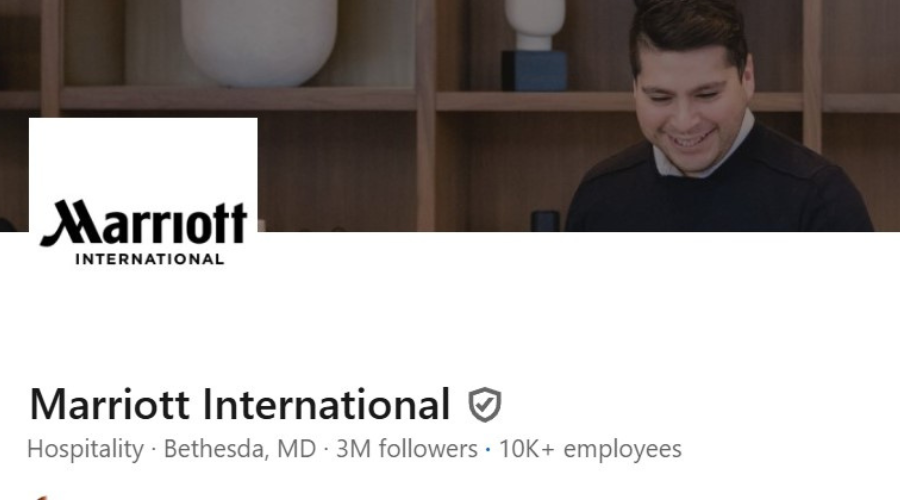View the 3M followers count

click(407, 449)
